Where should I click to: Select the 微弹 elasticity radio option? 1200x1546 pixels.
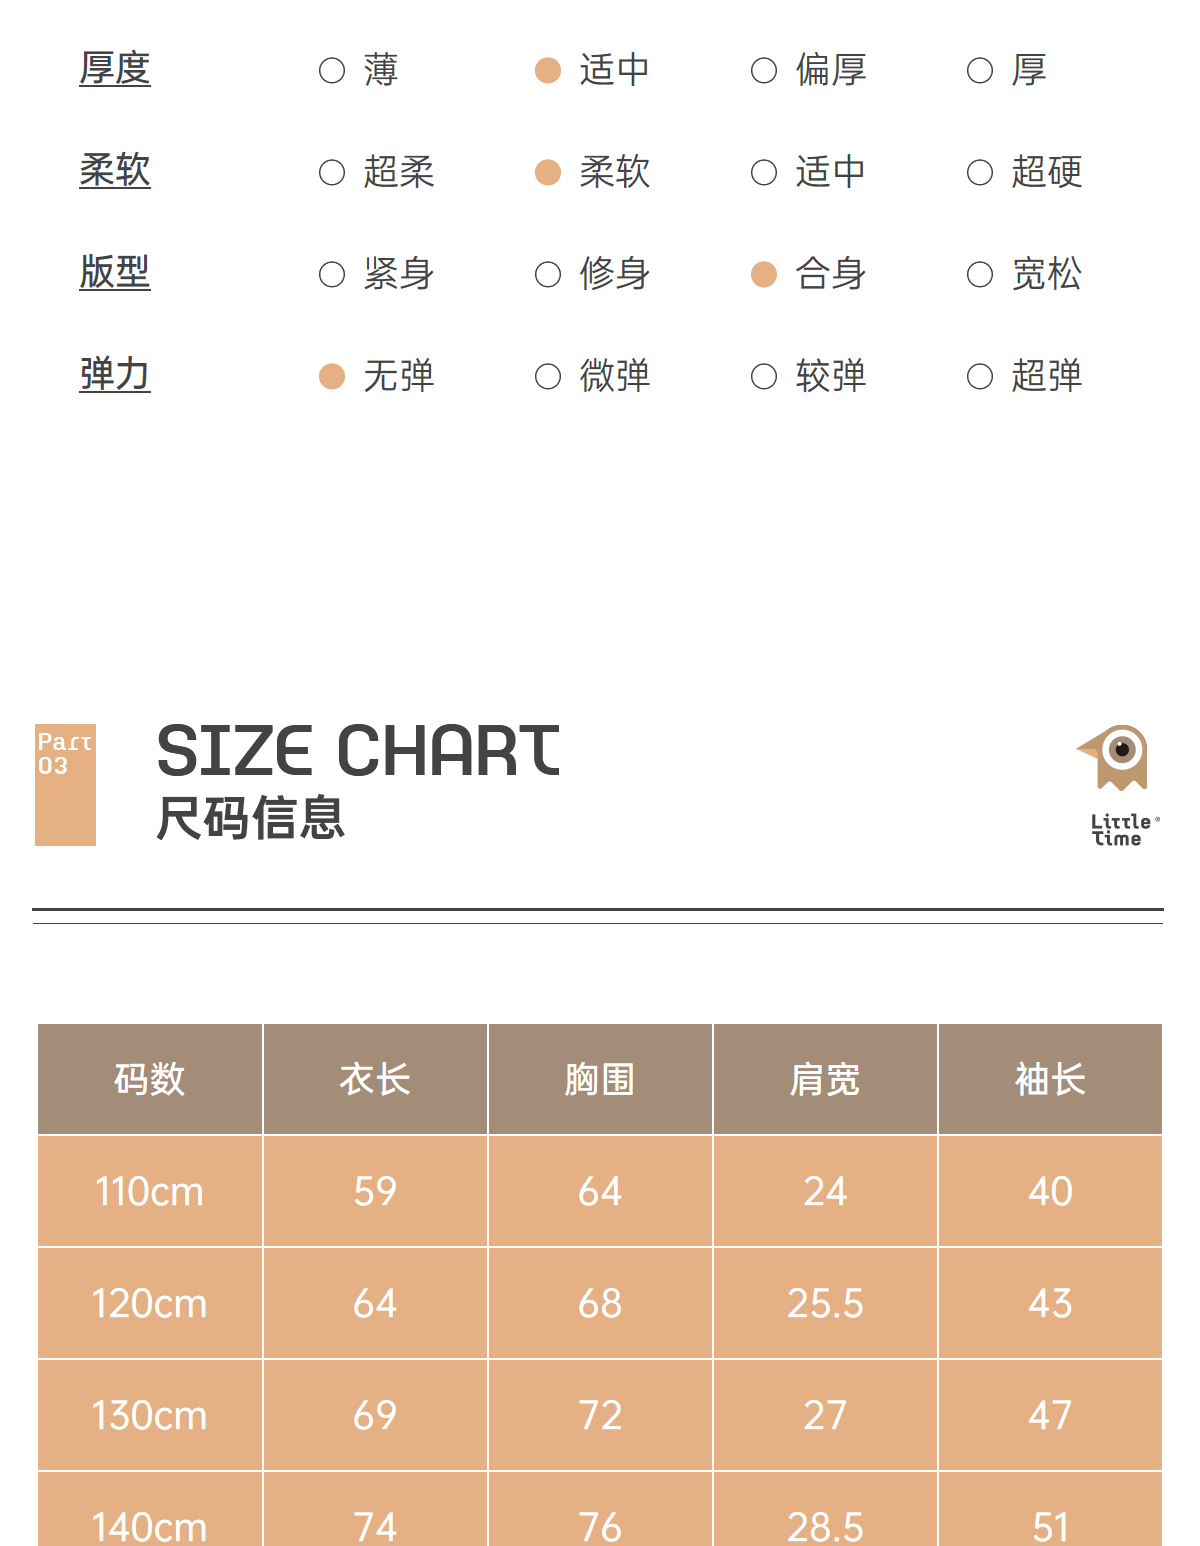click(x=548, y=377)
